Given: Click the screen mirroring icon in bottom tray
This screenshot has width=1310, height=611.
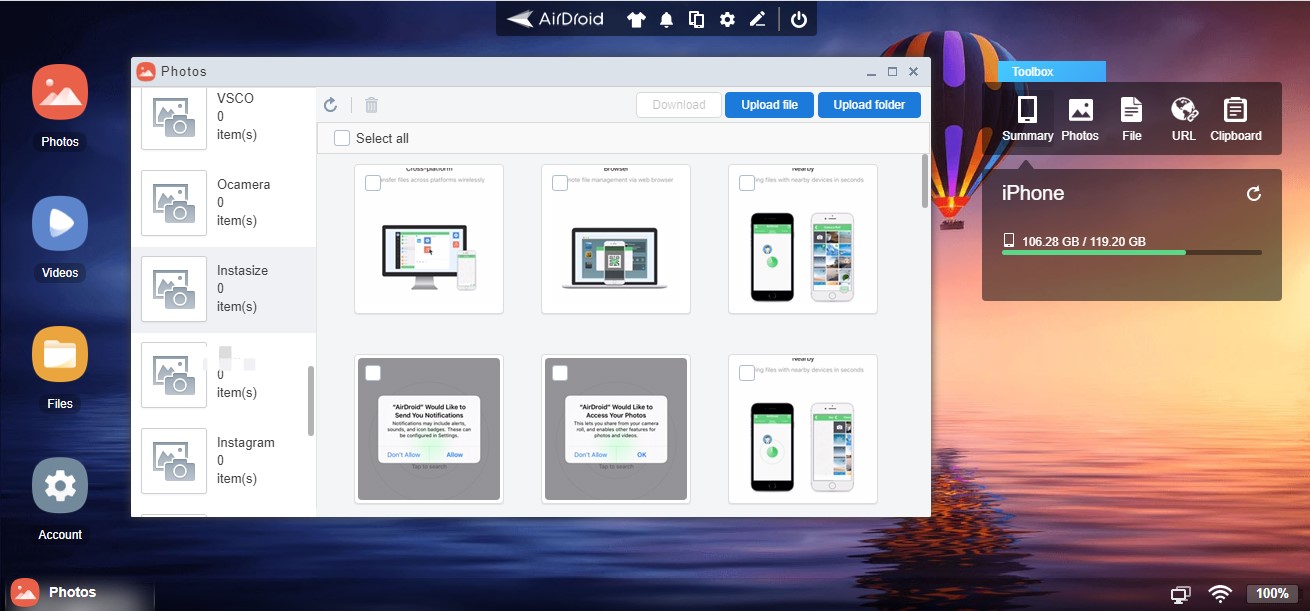Looking at the screenshot, I should click(1181, 594).
